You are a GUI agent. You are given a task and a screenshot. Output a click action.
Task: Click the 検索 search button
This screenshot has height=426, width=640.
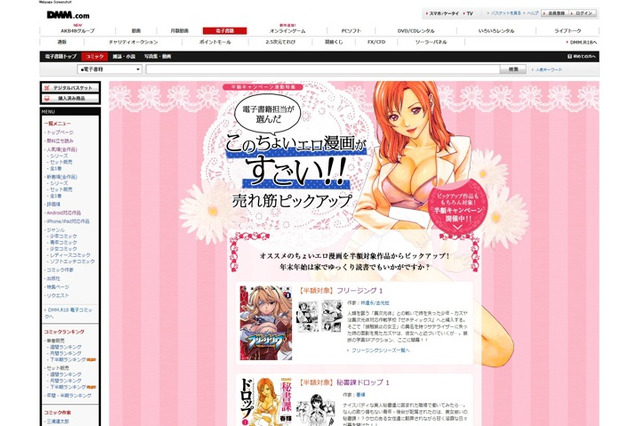(513, 69)
